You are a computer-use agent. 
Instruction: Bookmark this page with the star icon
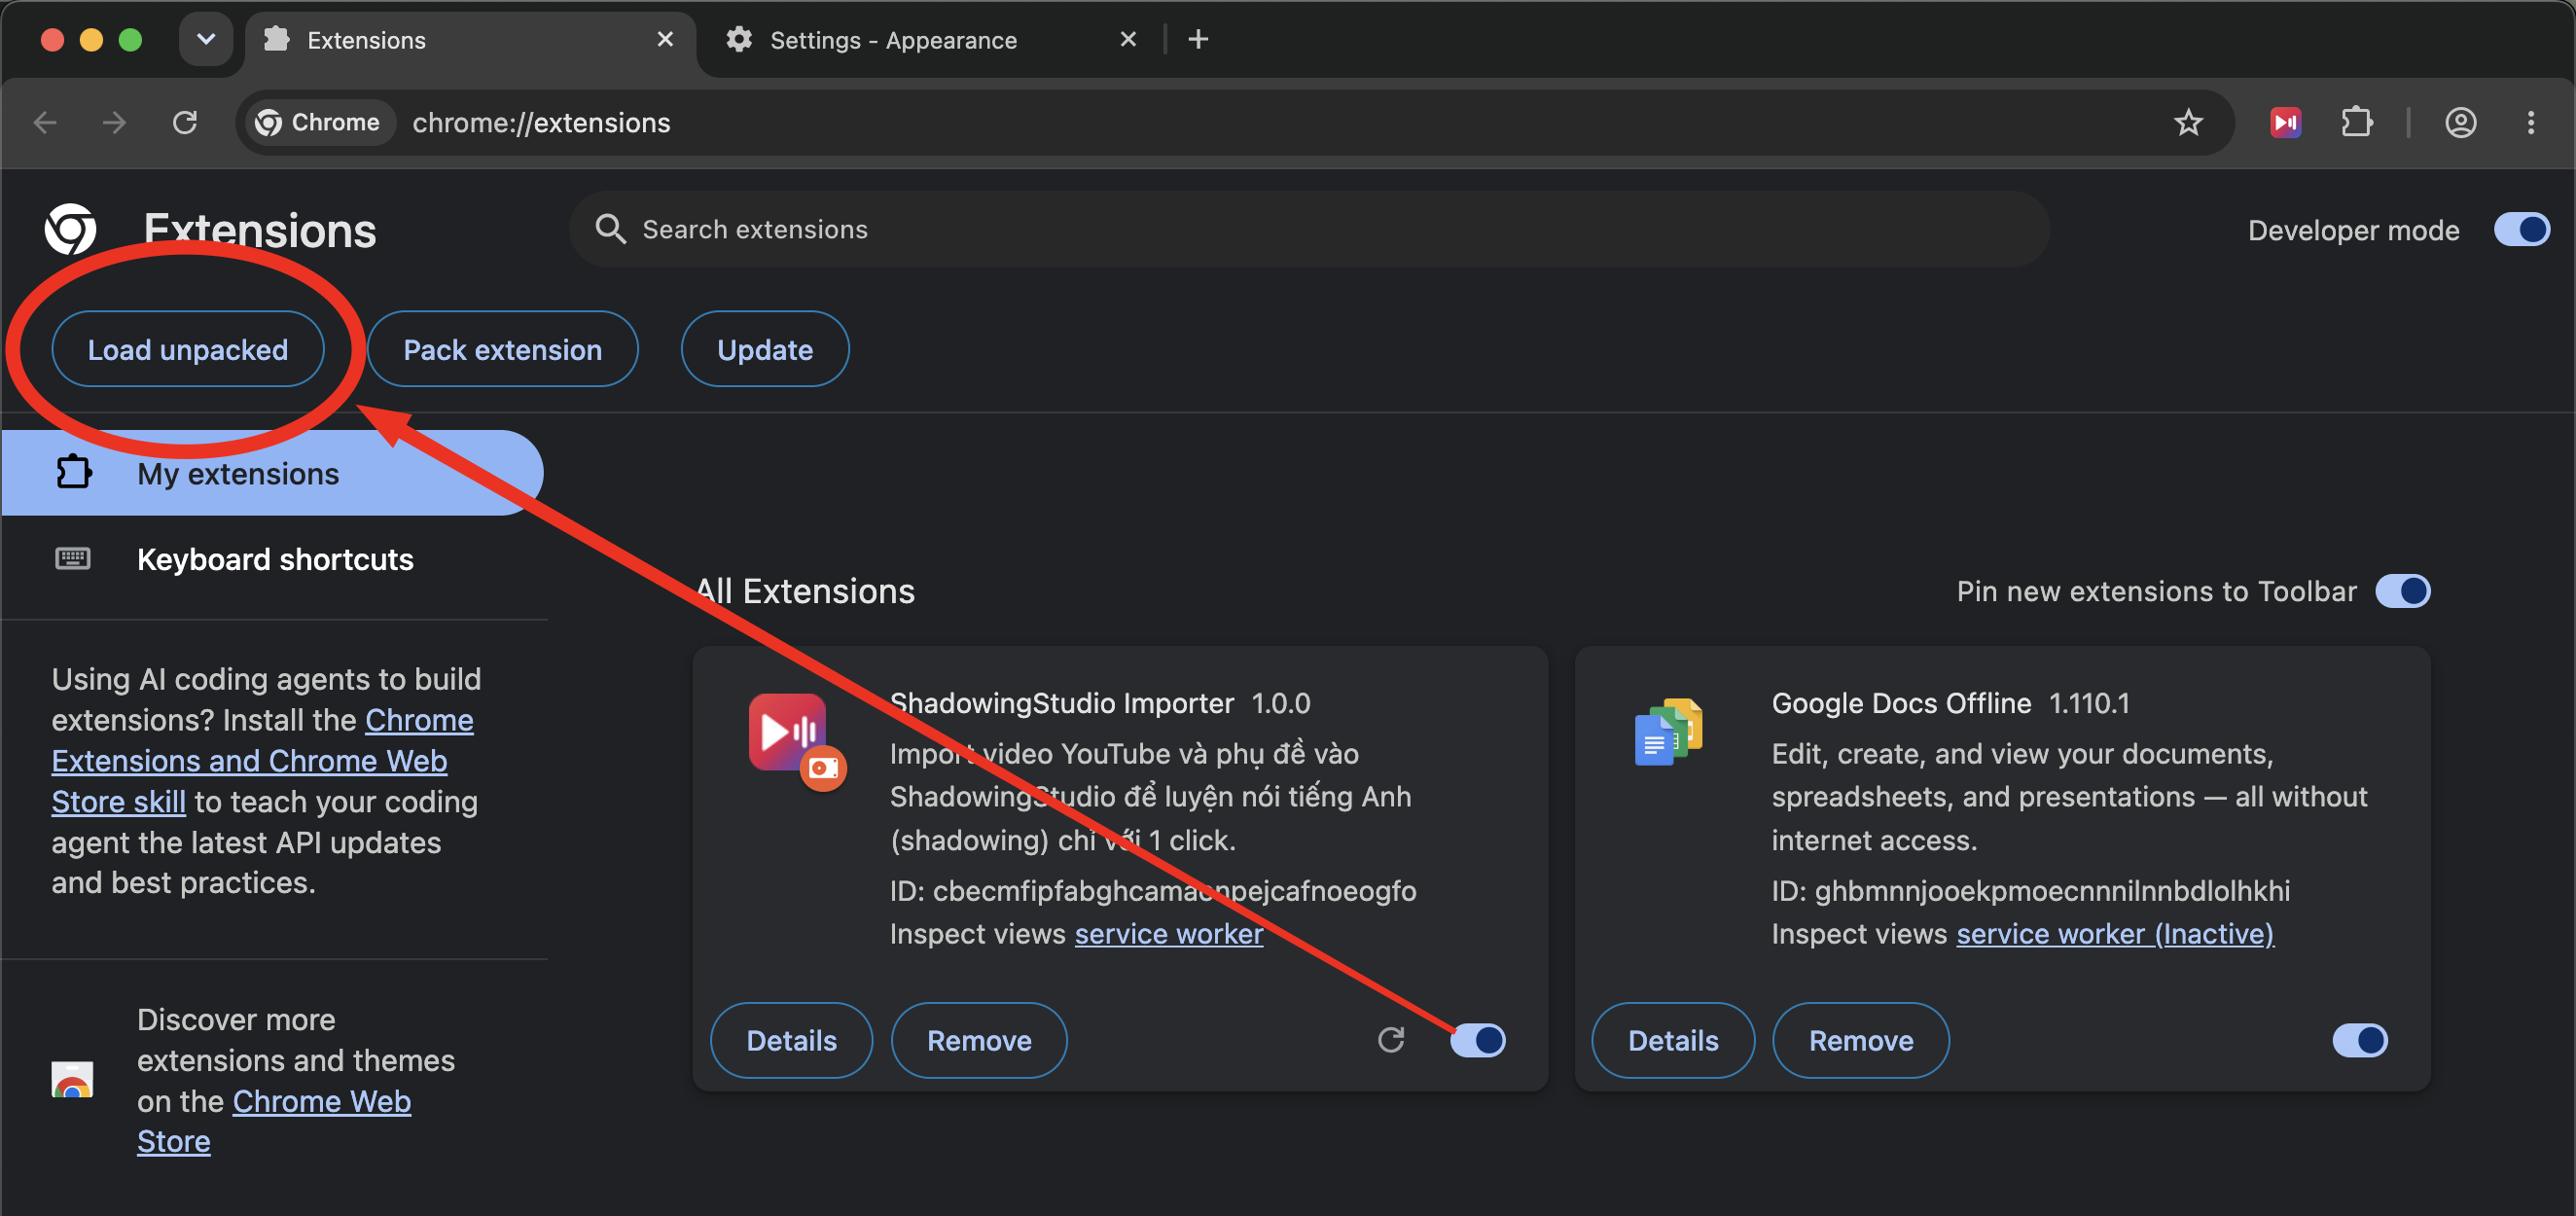coord(2188,122)
